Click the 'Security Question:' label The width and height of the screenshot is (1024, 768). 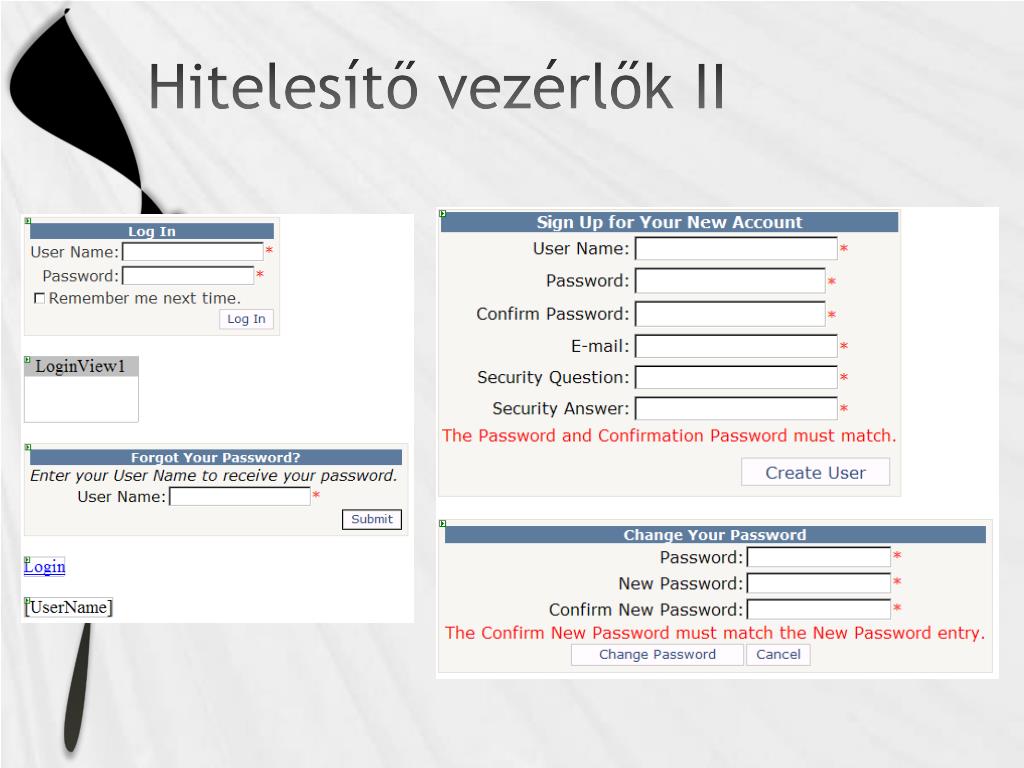pyautogui.click(x=553, y=377)
